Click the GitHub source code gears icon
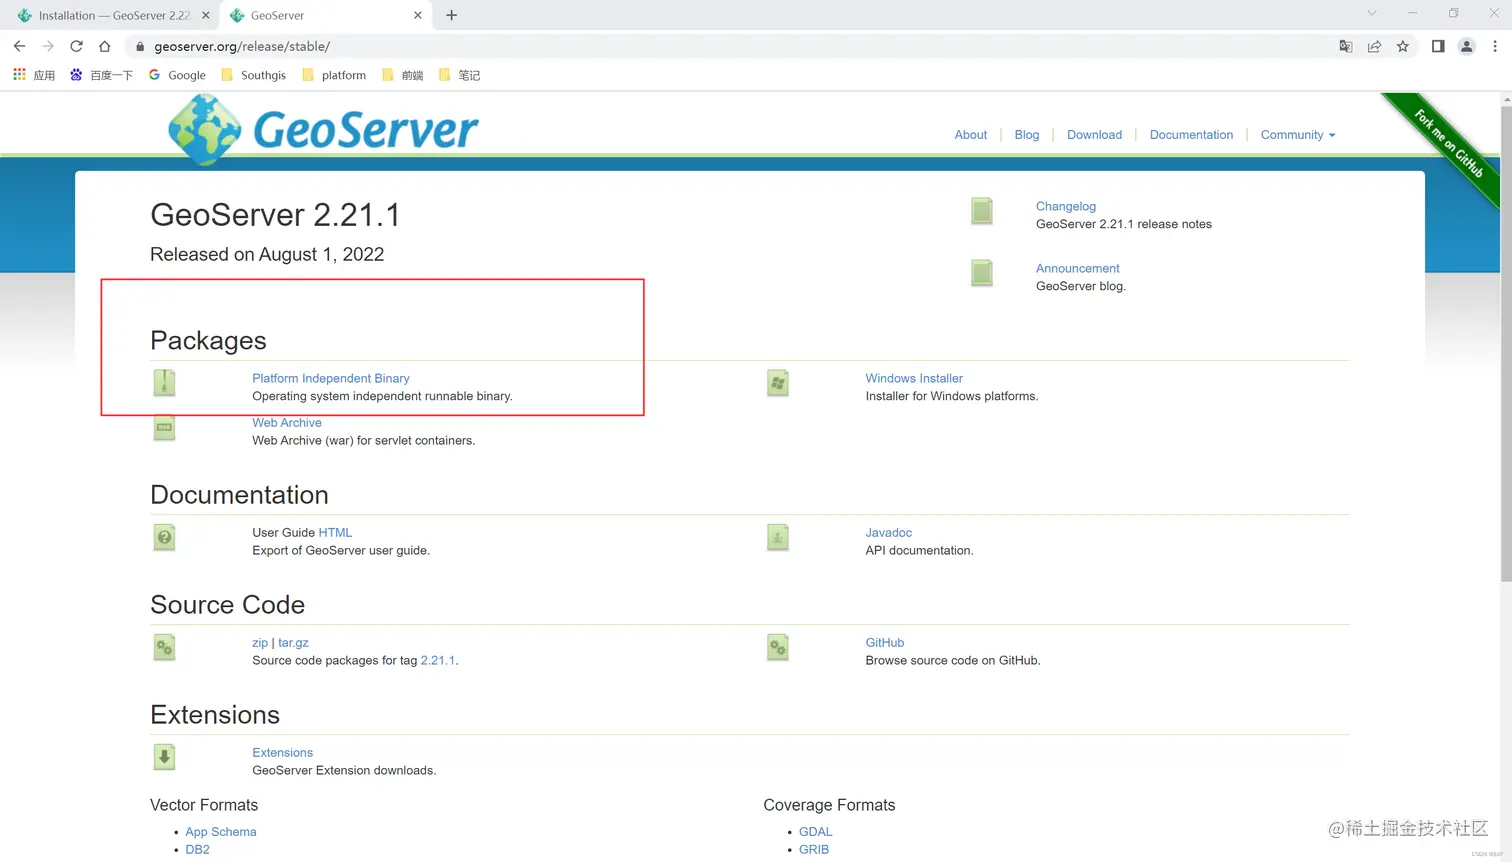 [778, 647]
